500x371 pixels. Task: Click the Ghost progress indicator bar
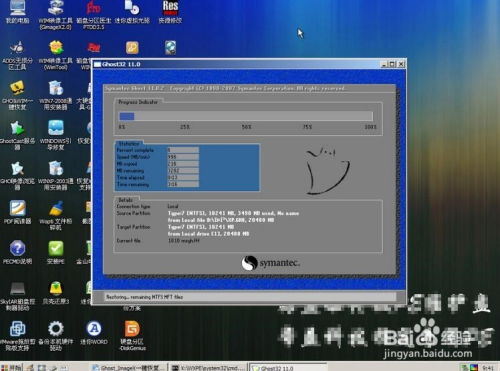point(246,116)
